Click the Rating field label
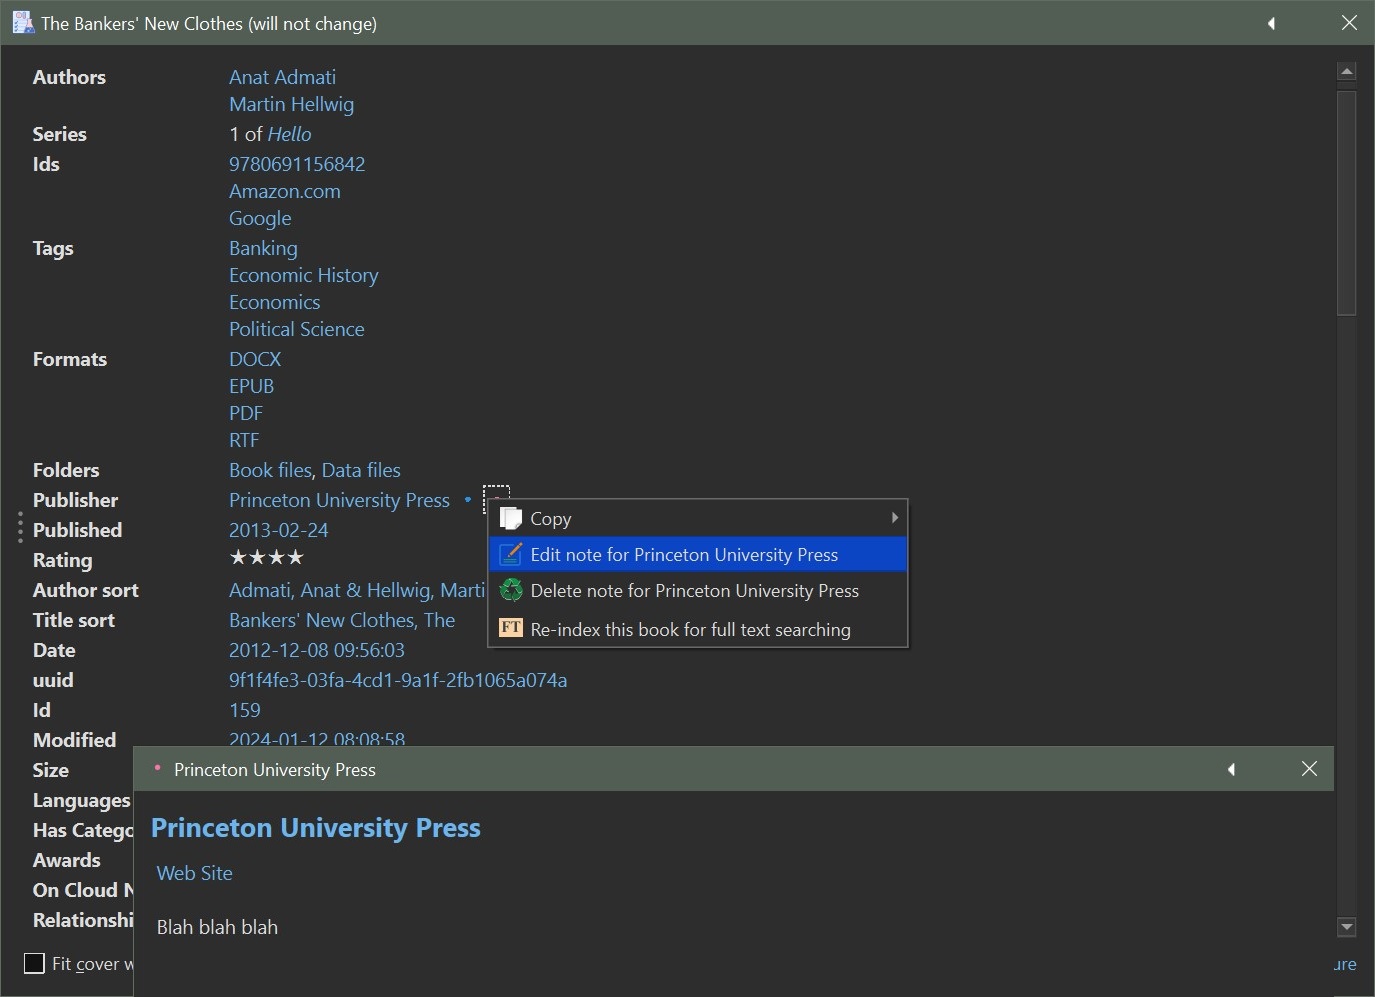Screen dimensions: 1375x997 tap(62, 560)
